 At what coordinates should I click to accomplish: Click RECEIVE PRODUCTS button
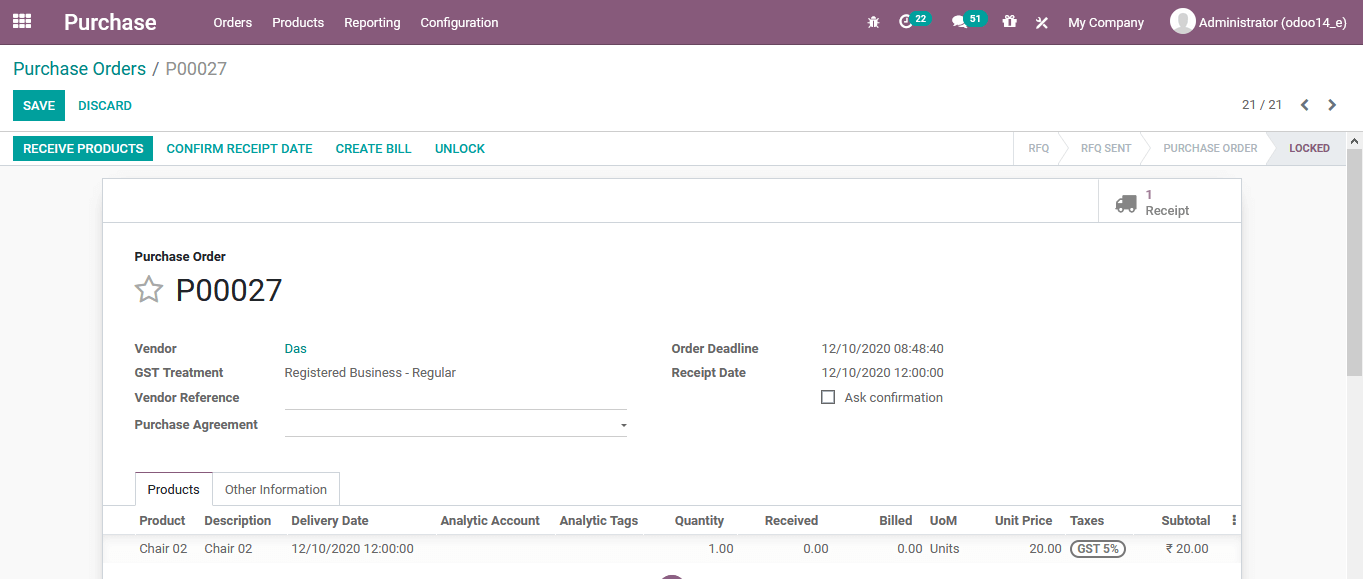[83, 148]
